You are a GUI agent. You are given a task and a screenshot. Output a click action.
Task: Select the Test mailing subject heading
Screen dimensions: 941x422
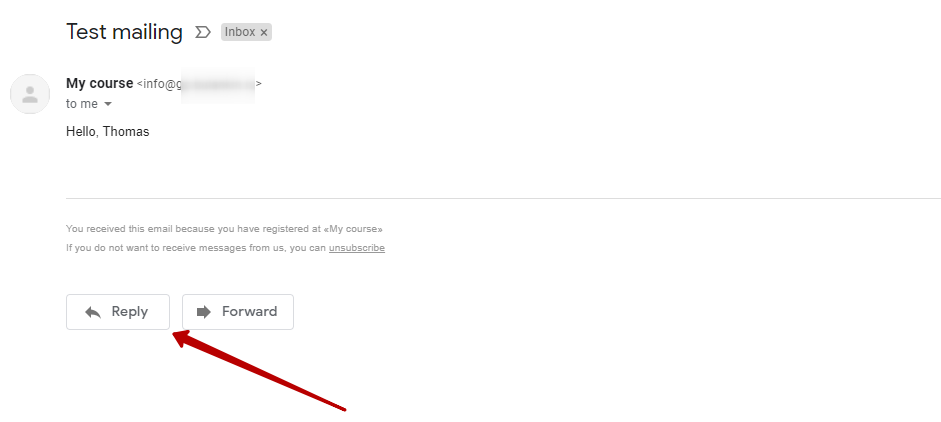(x=124, y=32)
